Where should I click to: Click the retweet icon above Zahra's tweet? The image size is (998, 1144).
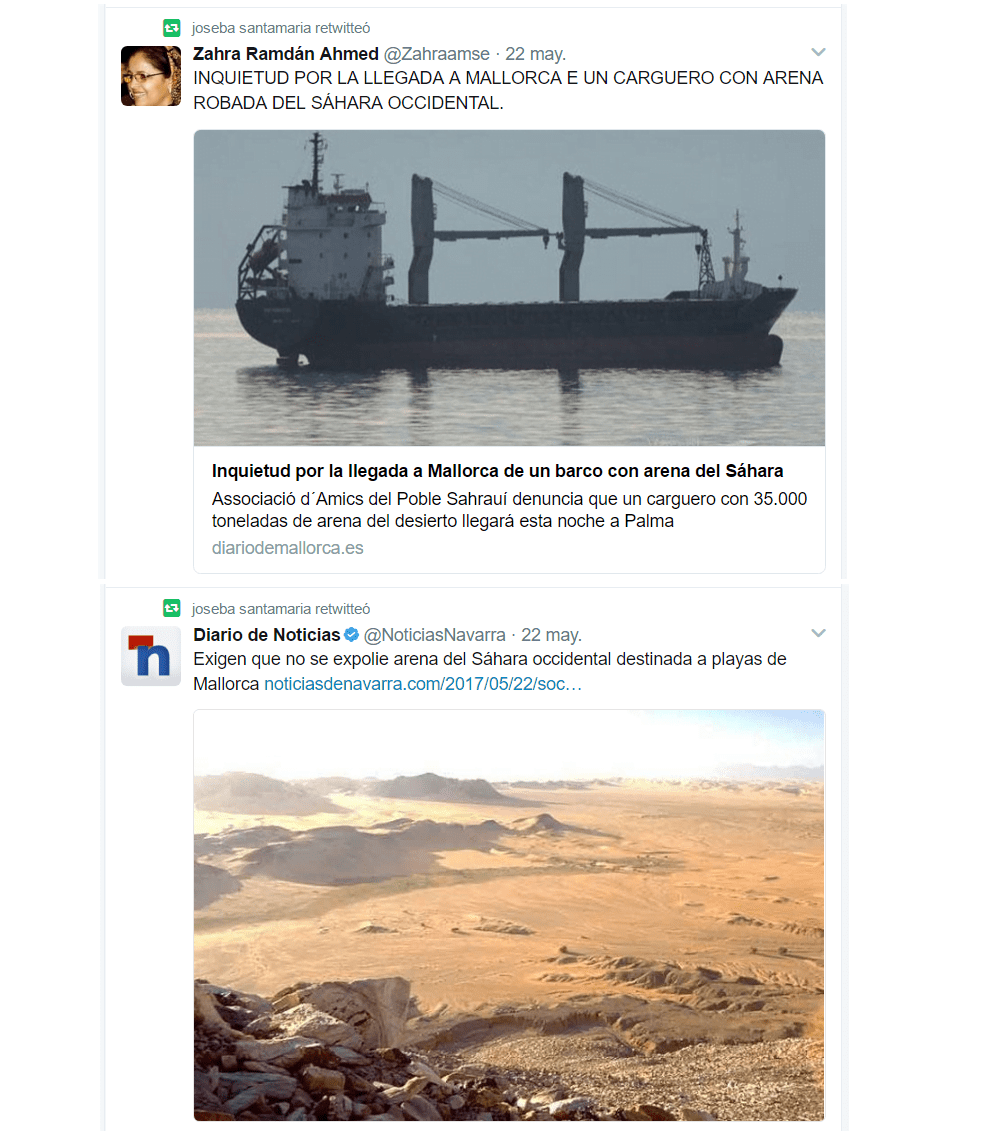coord(171,28)
